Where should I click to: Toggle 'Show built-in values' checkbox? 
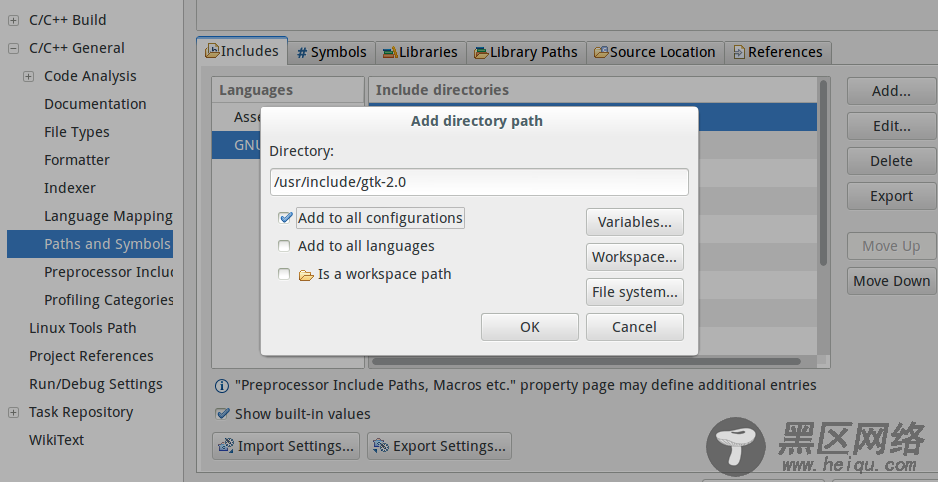tap(222, 414)
